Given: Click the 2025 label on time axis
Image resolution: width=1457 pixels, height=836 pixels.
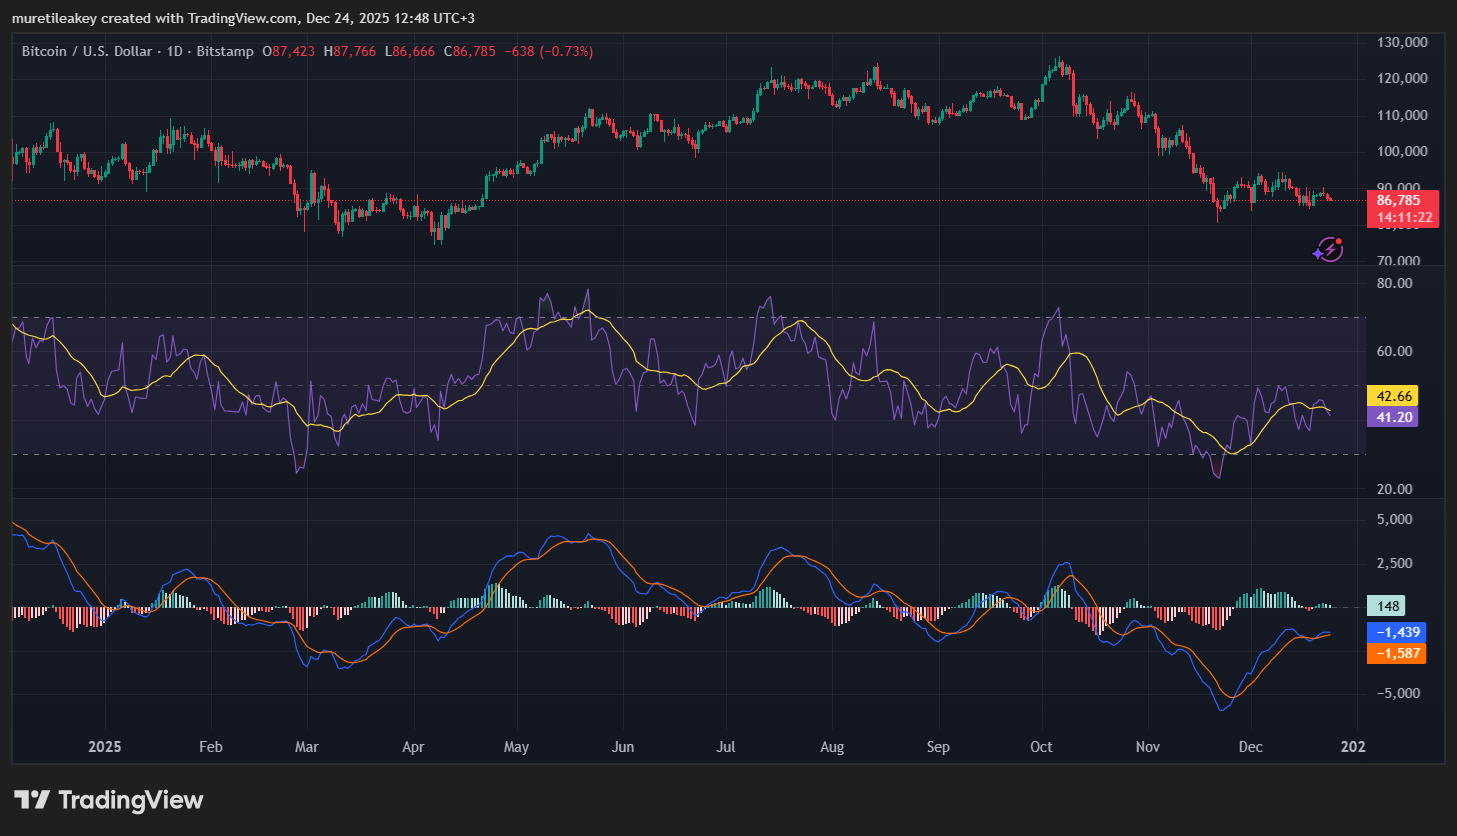Looking at the screenshot, I should coord(104,747).
